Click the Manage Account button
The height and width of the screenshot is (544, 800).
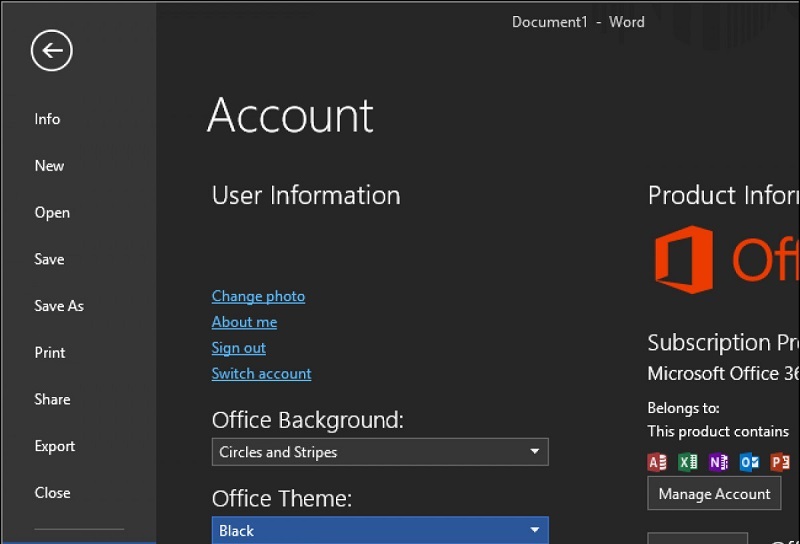(714, 493)
